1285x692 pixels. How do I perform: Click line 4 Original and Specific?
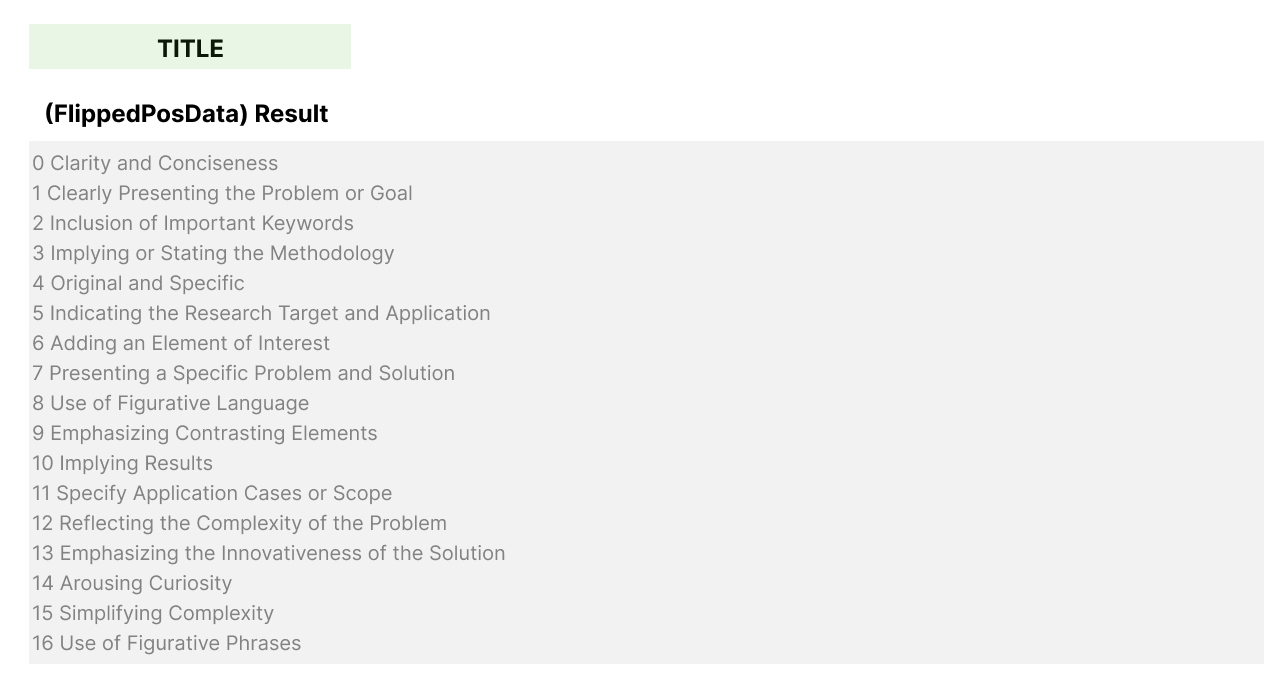[x=138, y=283]
